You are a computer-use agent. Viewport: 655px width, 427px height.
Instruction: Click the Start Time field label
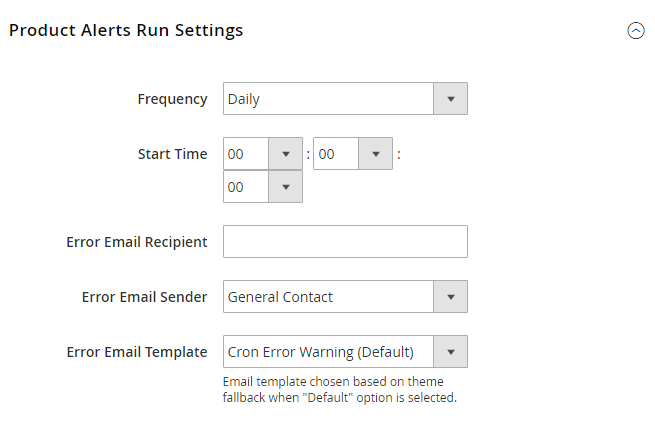(172, 154)
